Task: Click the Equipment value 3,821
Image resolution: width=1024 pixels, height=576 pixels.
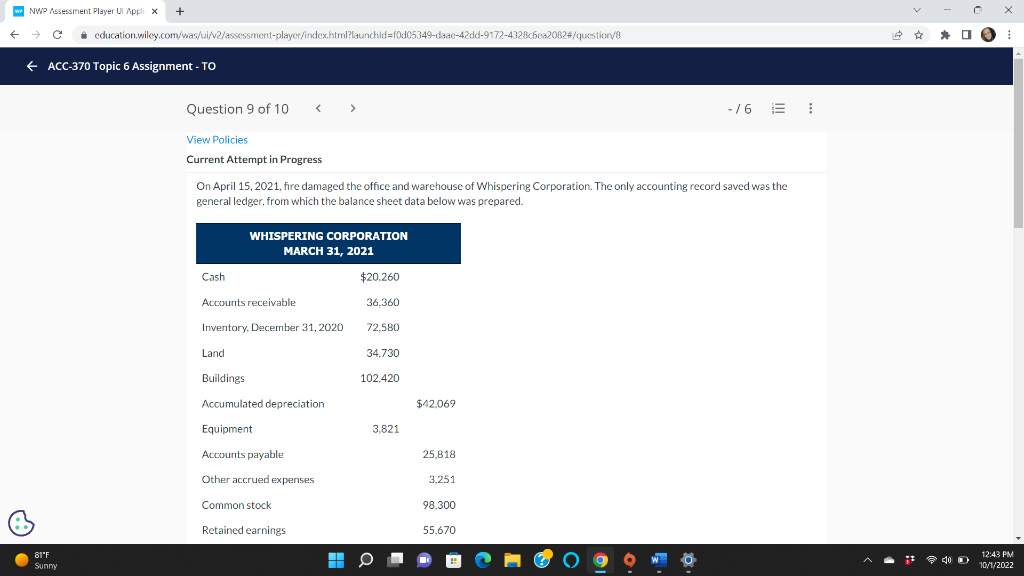Action: (385, 429)
